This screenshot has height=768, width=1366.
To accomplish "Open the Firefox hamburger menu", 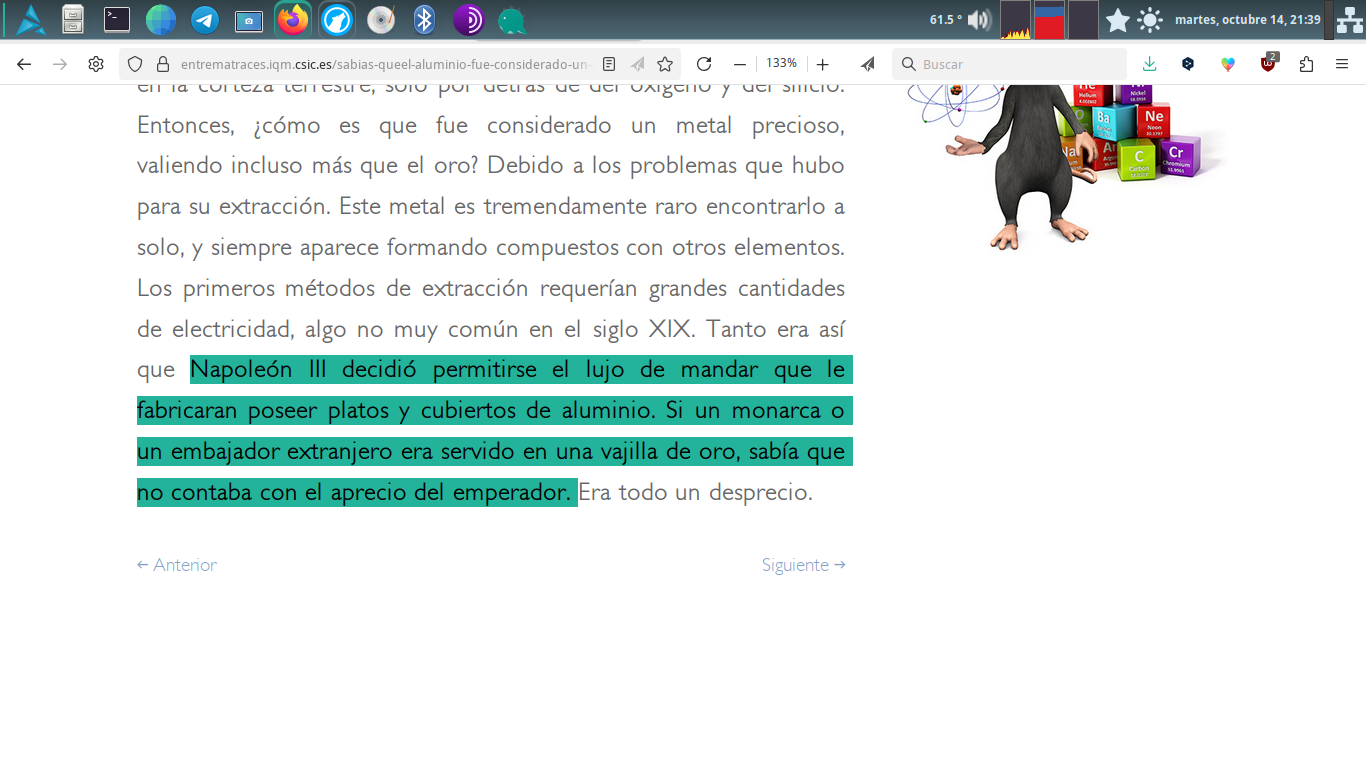I will point(1342,64).
